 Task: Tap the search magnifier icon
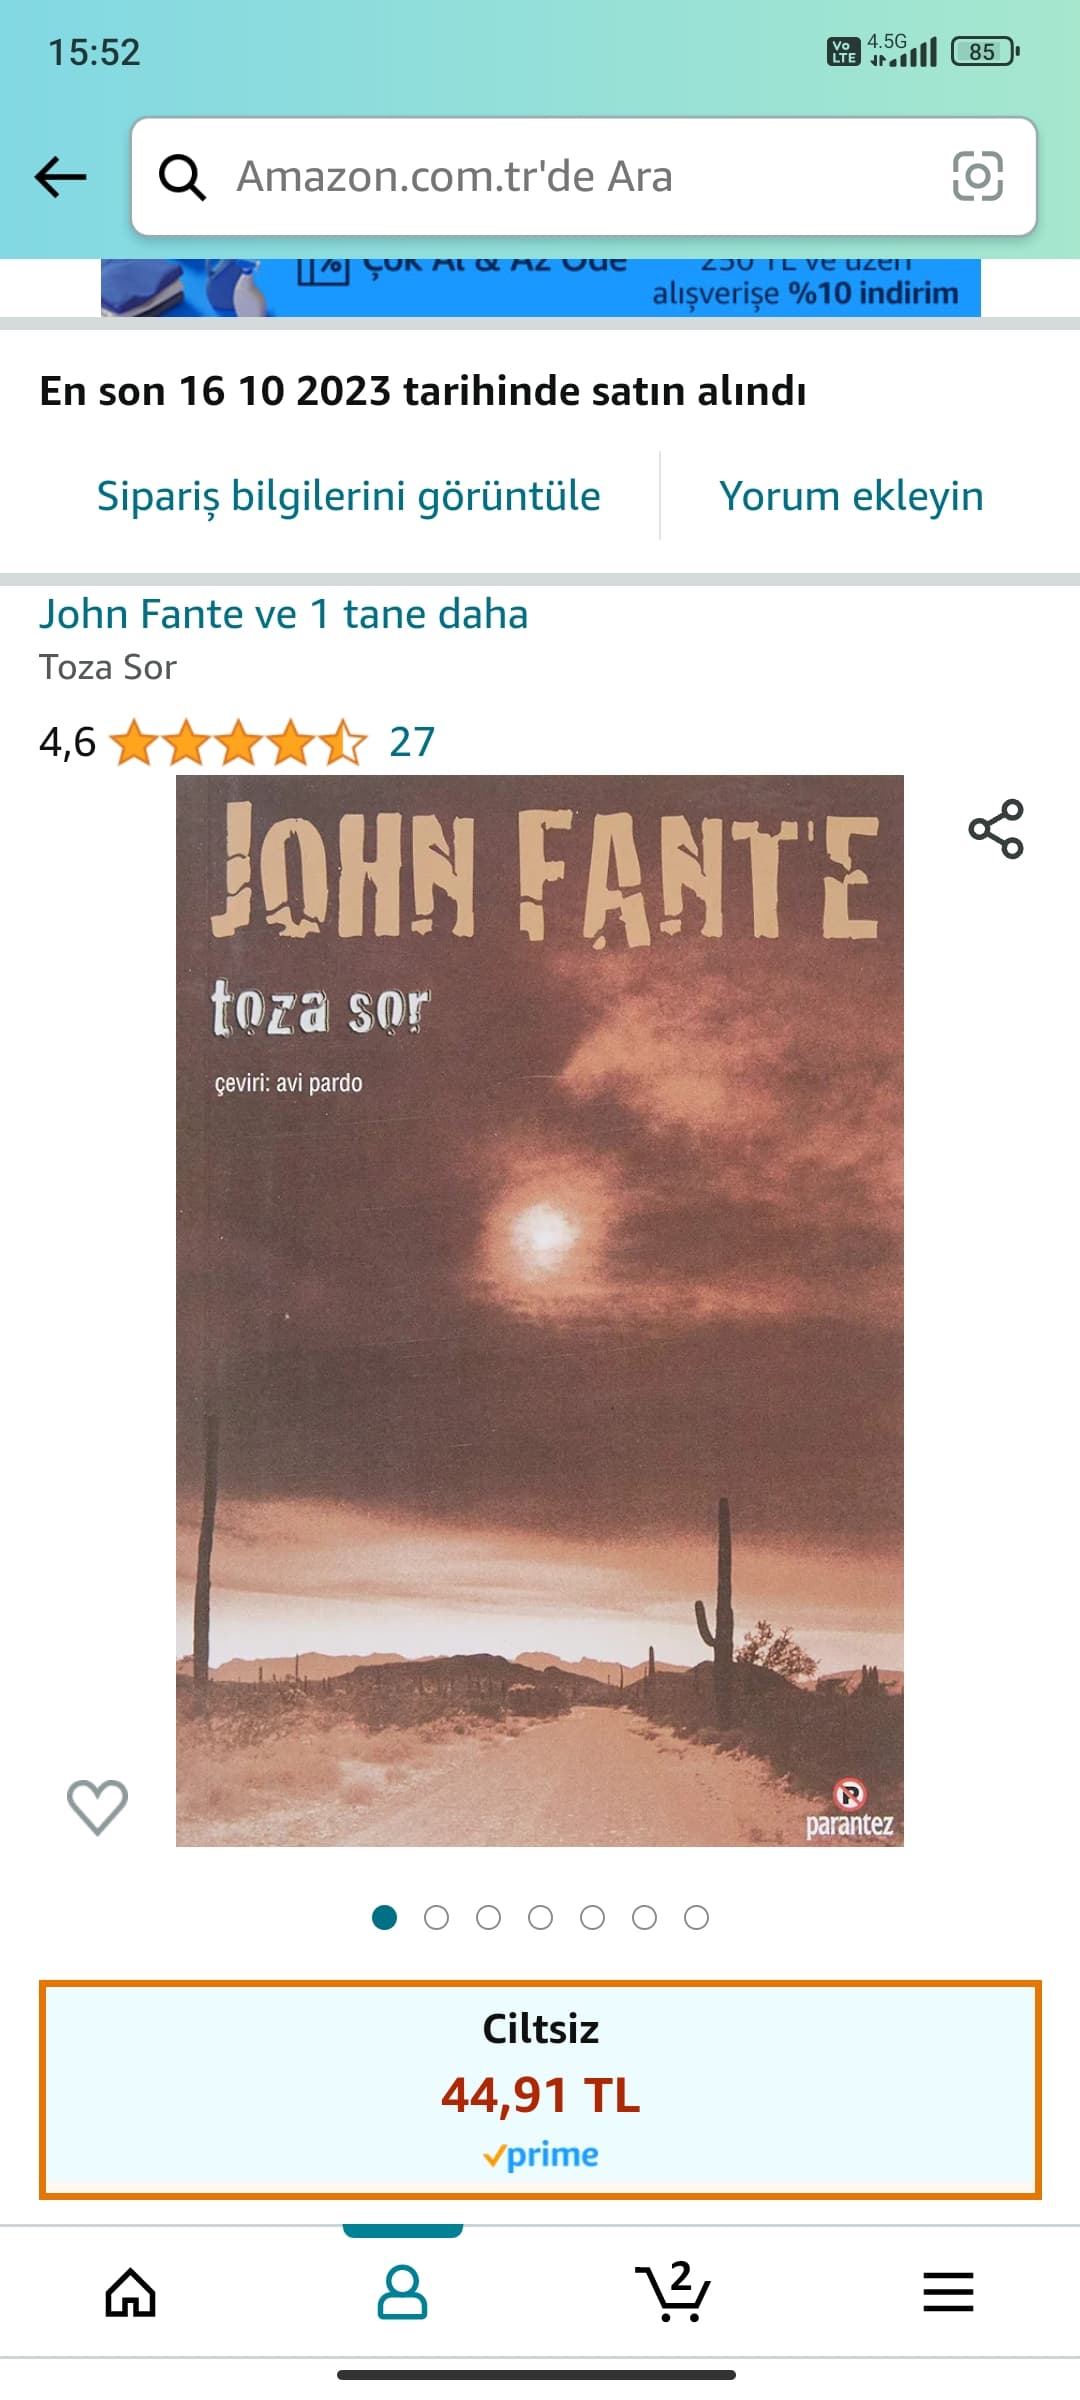(x=183, y=177)
